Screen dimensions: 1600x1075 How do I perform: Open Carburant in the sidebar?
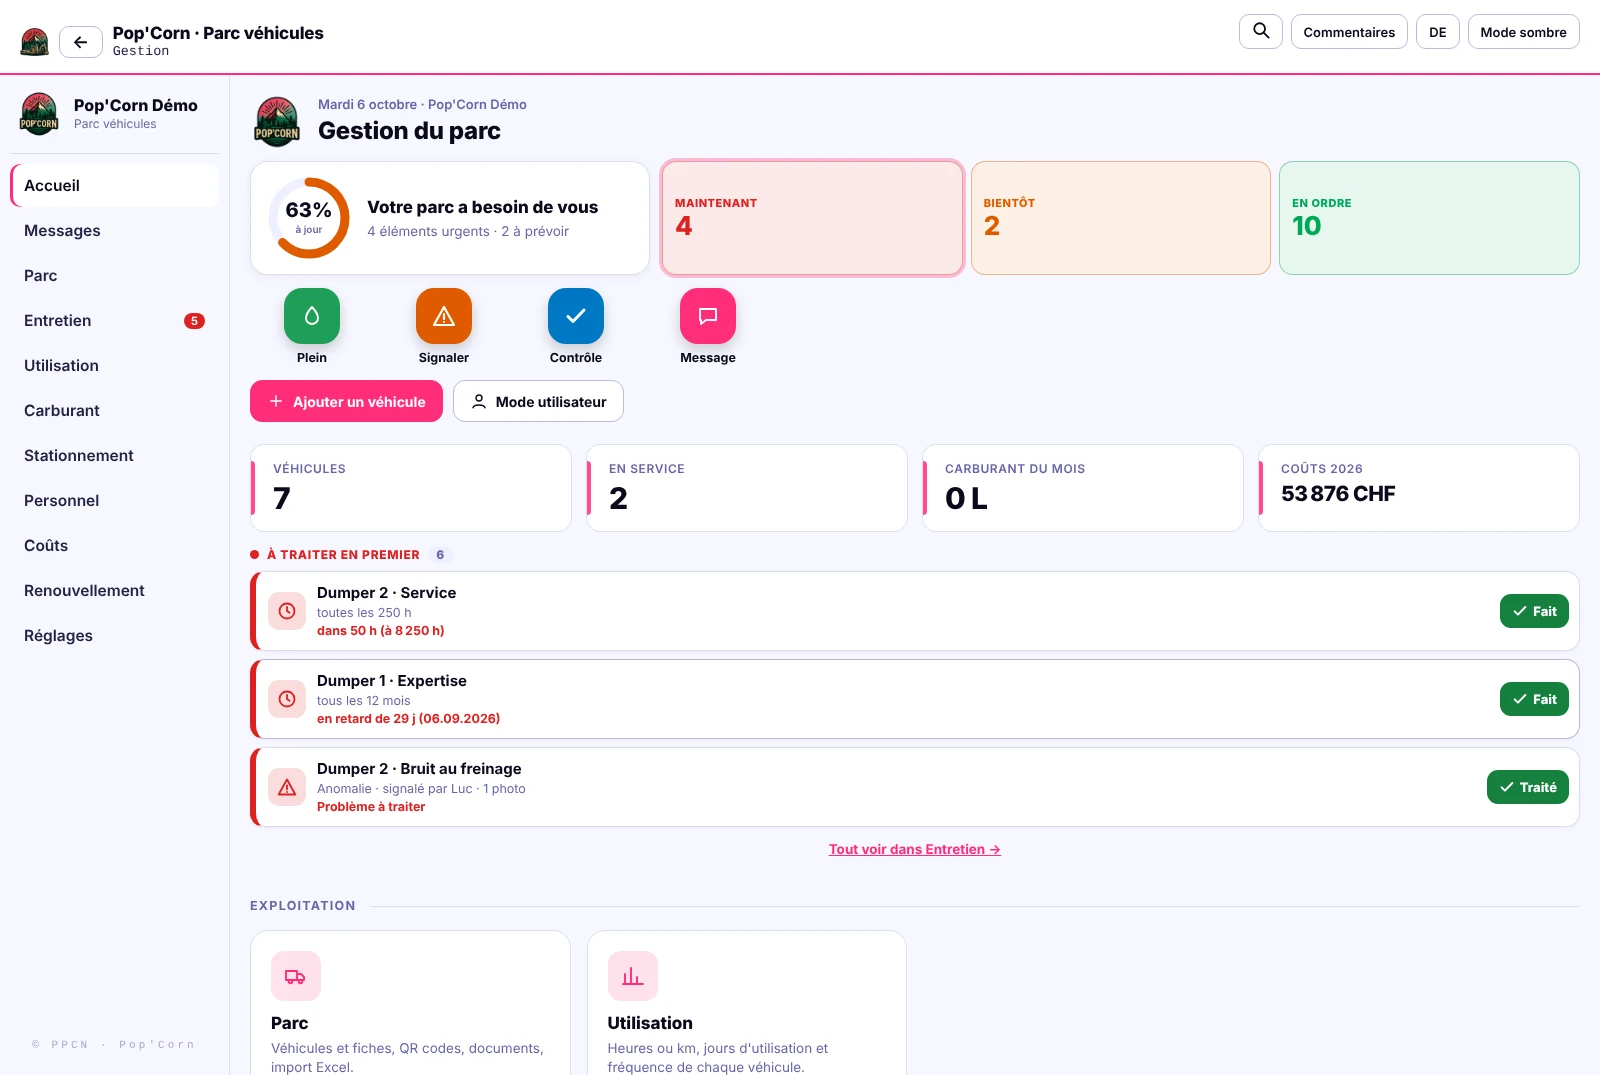114,411
